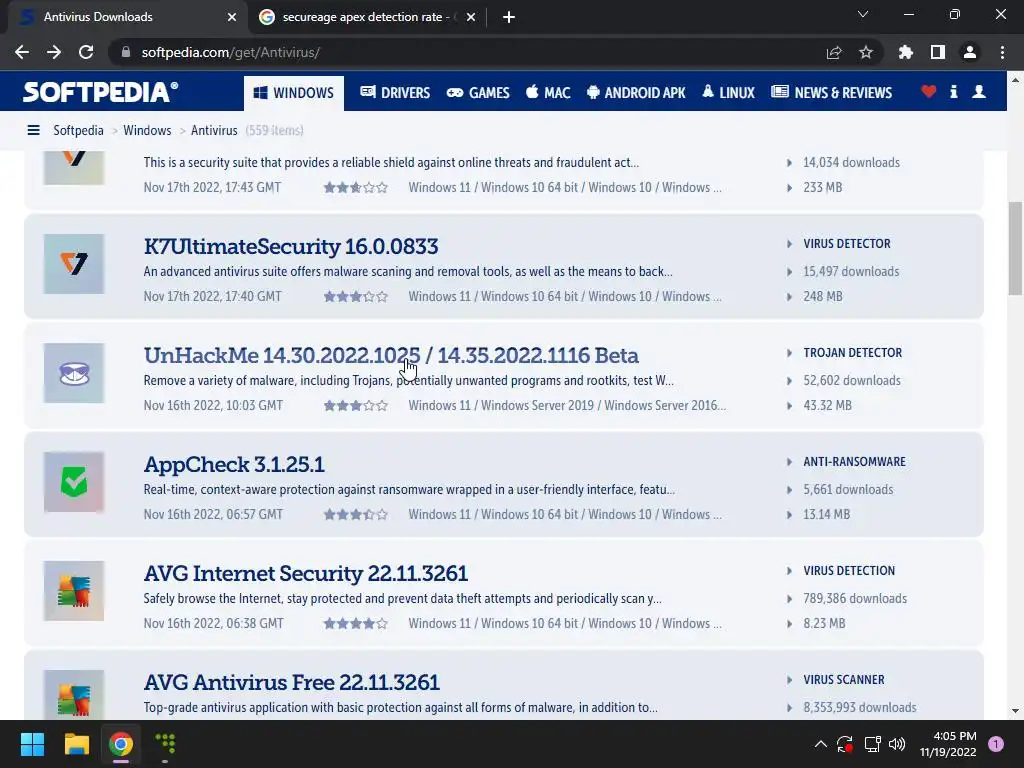Image resolution: width=1024 pixels, height=768 pixels.
Task: Go back with the browser back arrow
Action: [22, 52]
